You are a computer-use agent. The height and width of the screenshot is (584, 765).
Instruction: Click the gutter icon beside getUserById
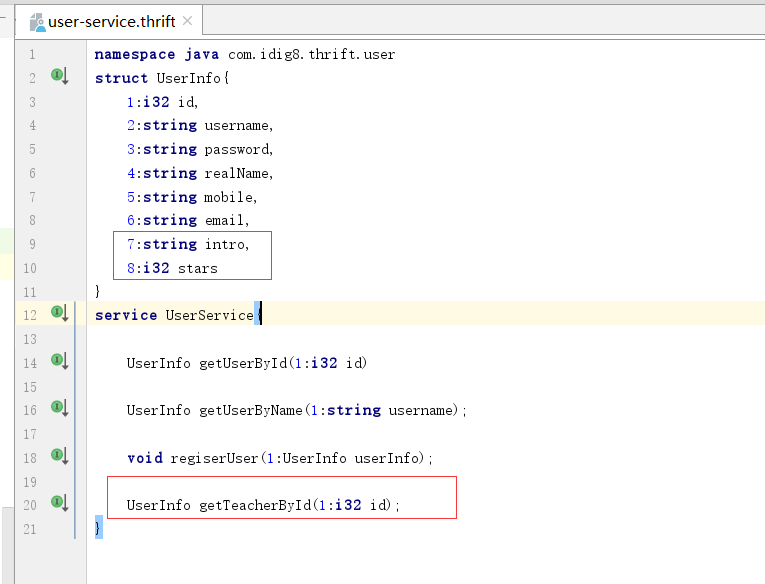(60, 362)
